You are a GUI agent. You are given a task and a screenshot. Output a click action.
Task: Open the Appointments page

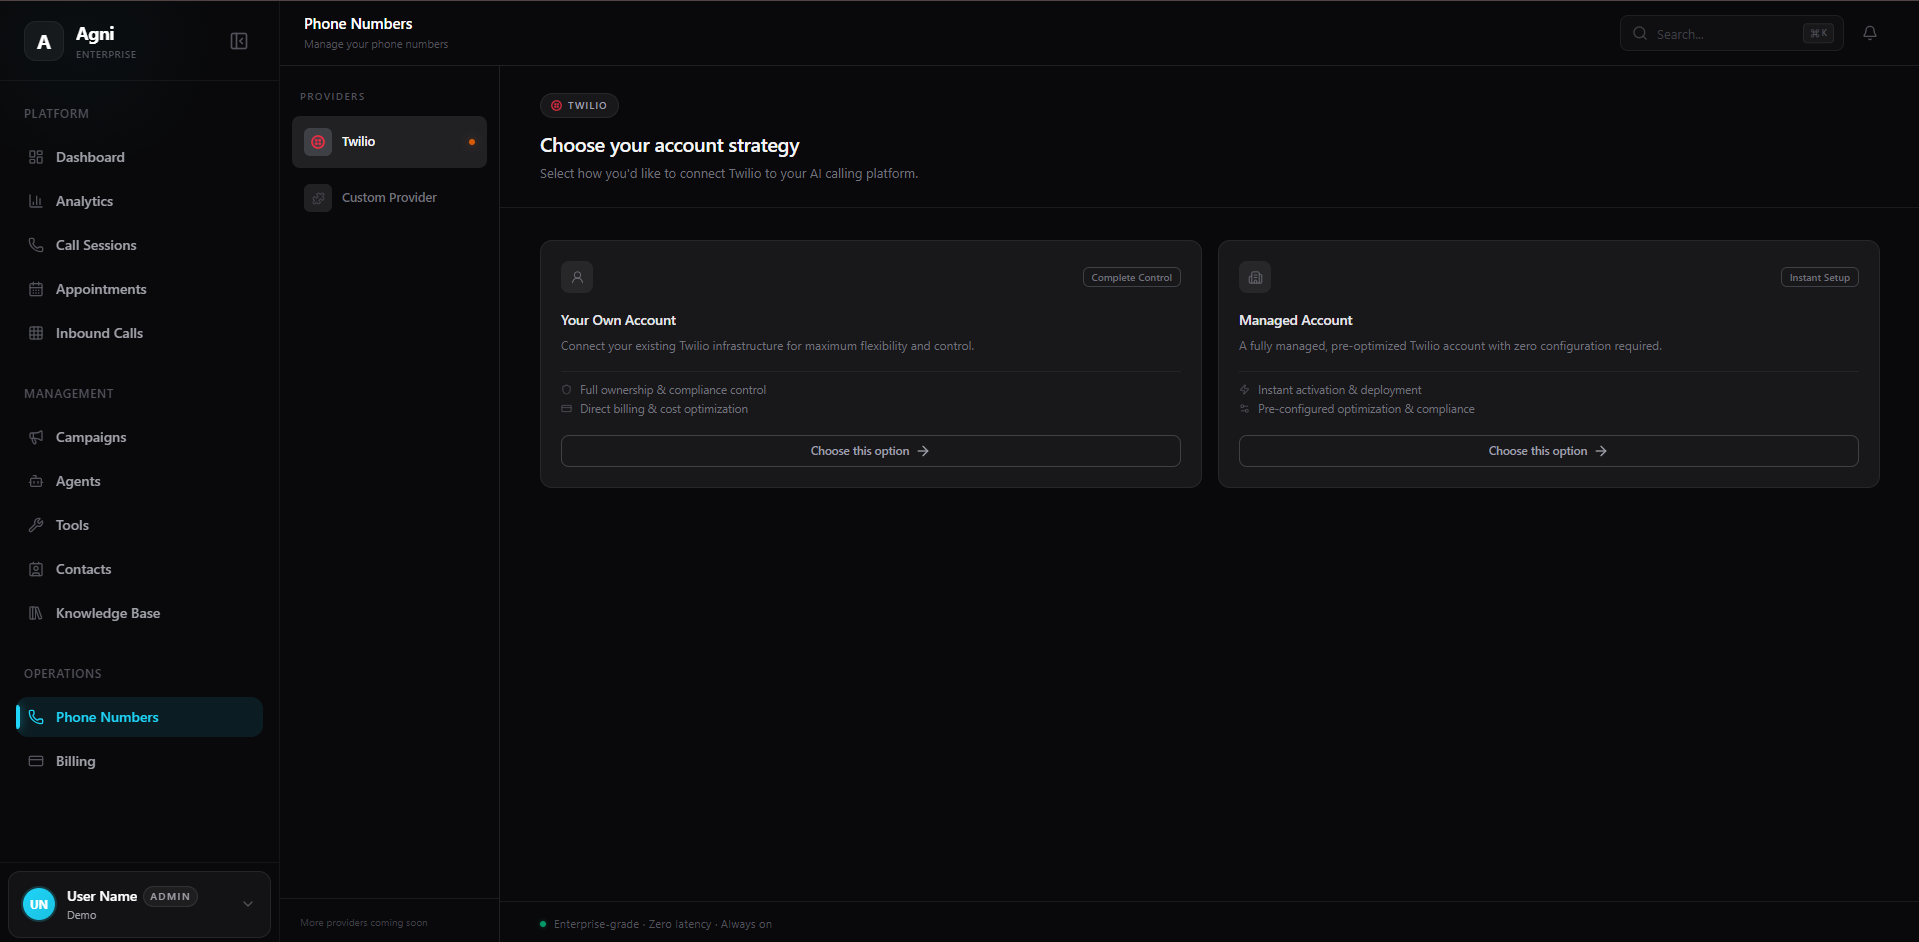[101, 289]
